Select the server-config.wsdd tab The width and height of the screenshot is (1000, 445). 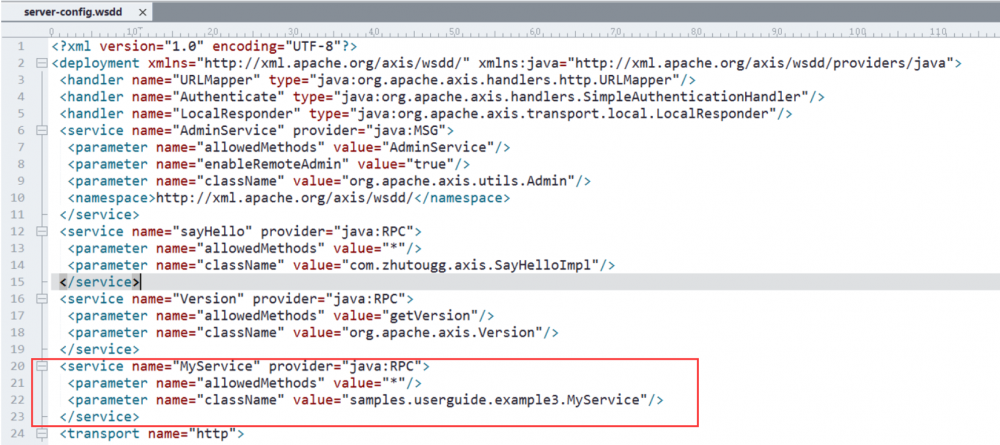pyautogui.click(x=75, y=12)
